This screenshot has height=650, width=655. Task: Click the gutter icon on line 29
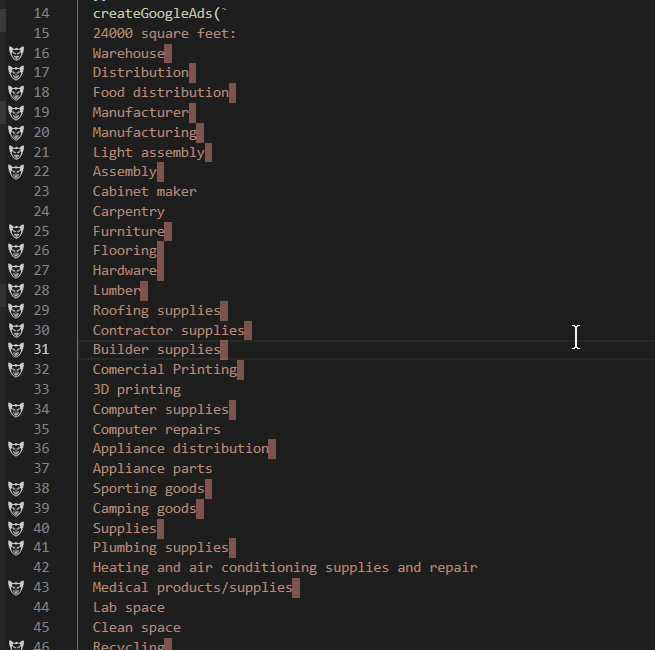pos(16,310)
